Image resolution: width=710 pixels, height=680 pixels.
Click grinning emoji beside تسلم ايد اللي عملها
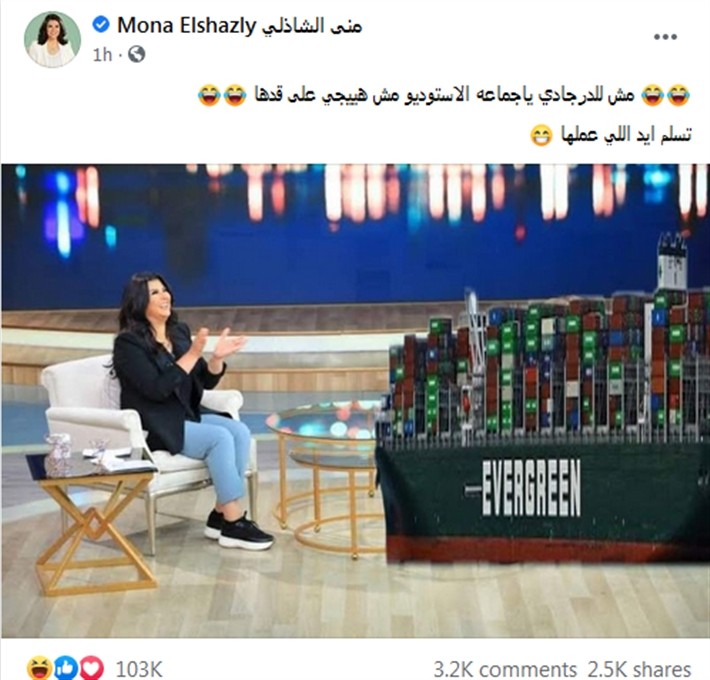click(x=542, y=135)
